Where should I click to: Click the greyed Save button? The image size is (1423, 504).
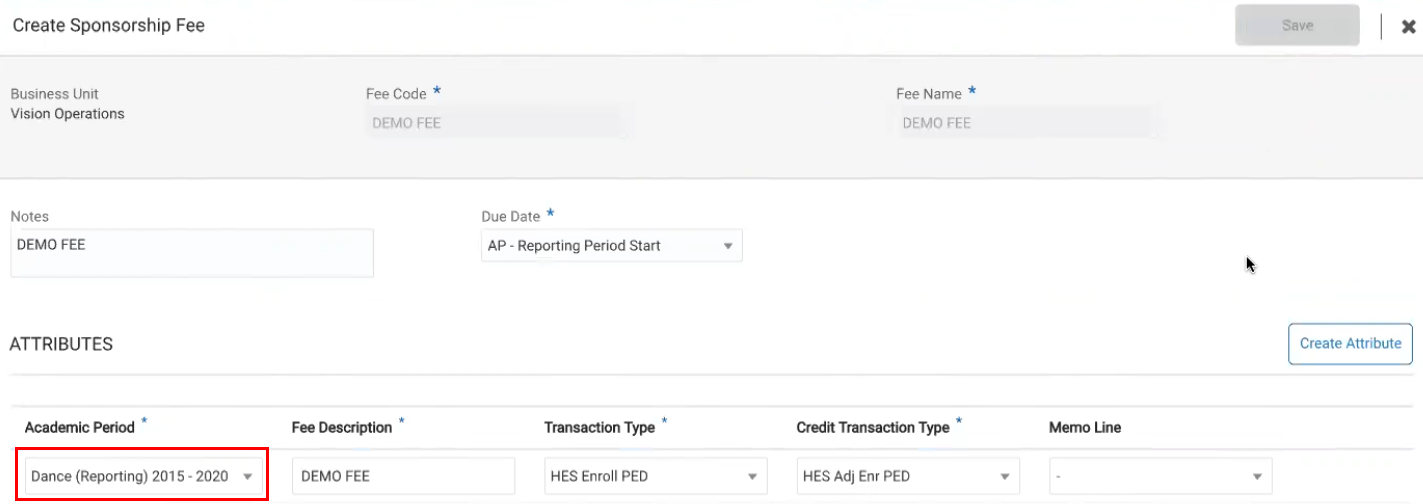coord(1297,26)
